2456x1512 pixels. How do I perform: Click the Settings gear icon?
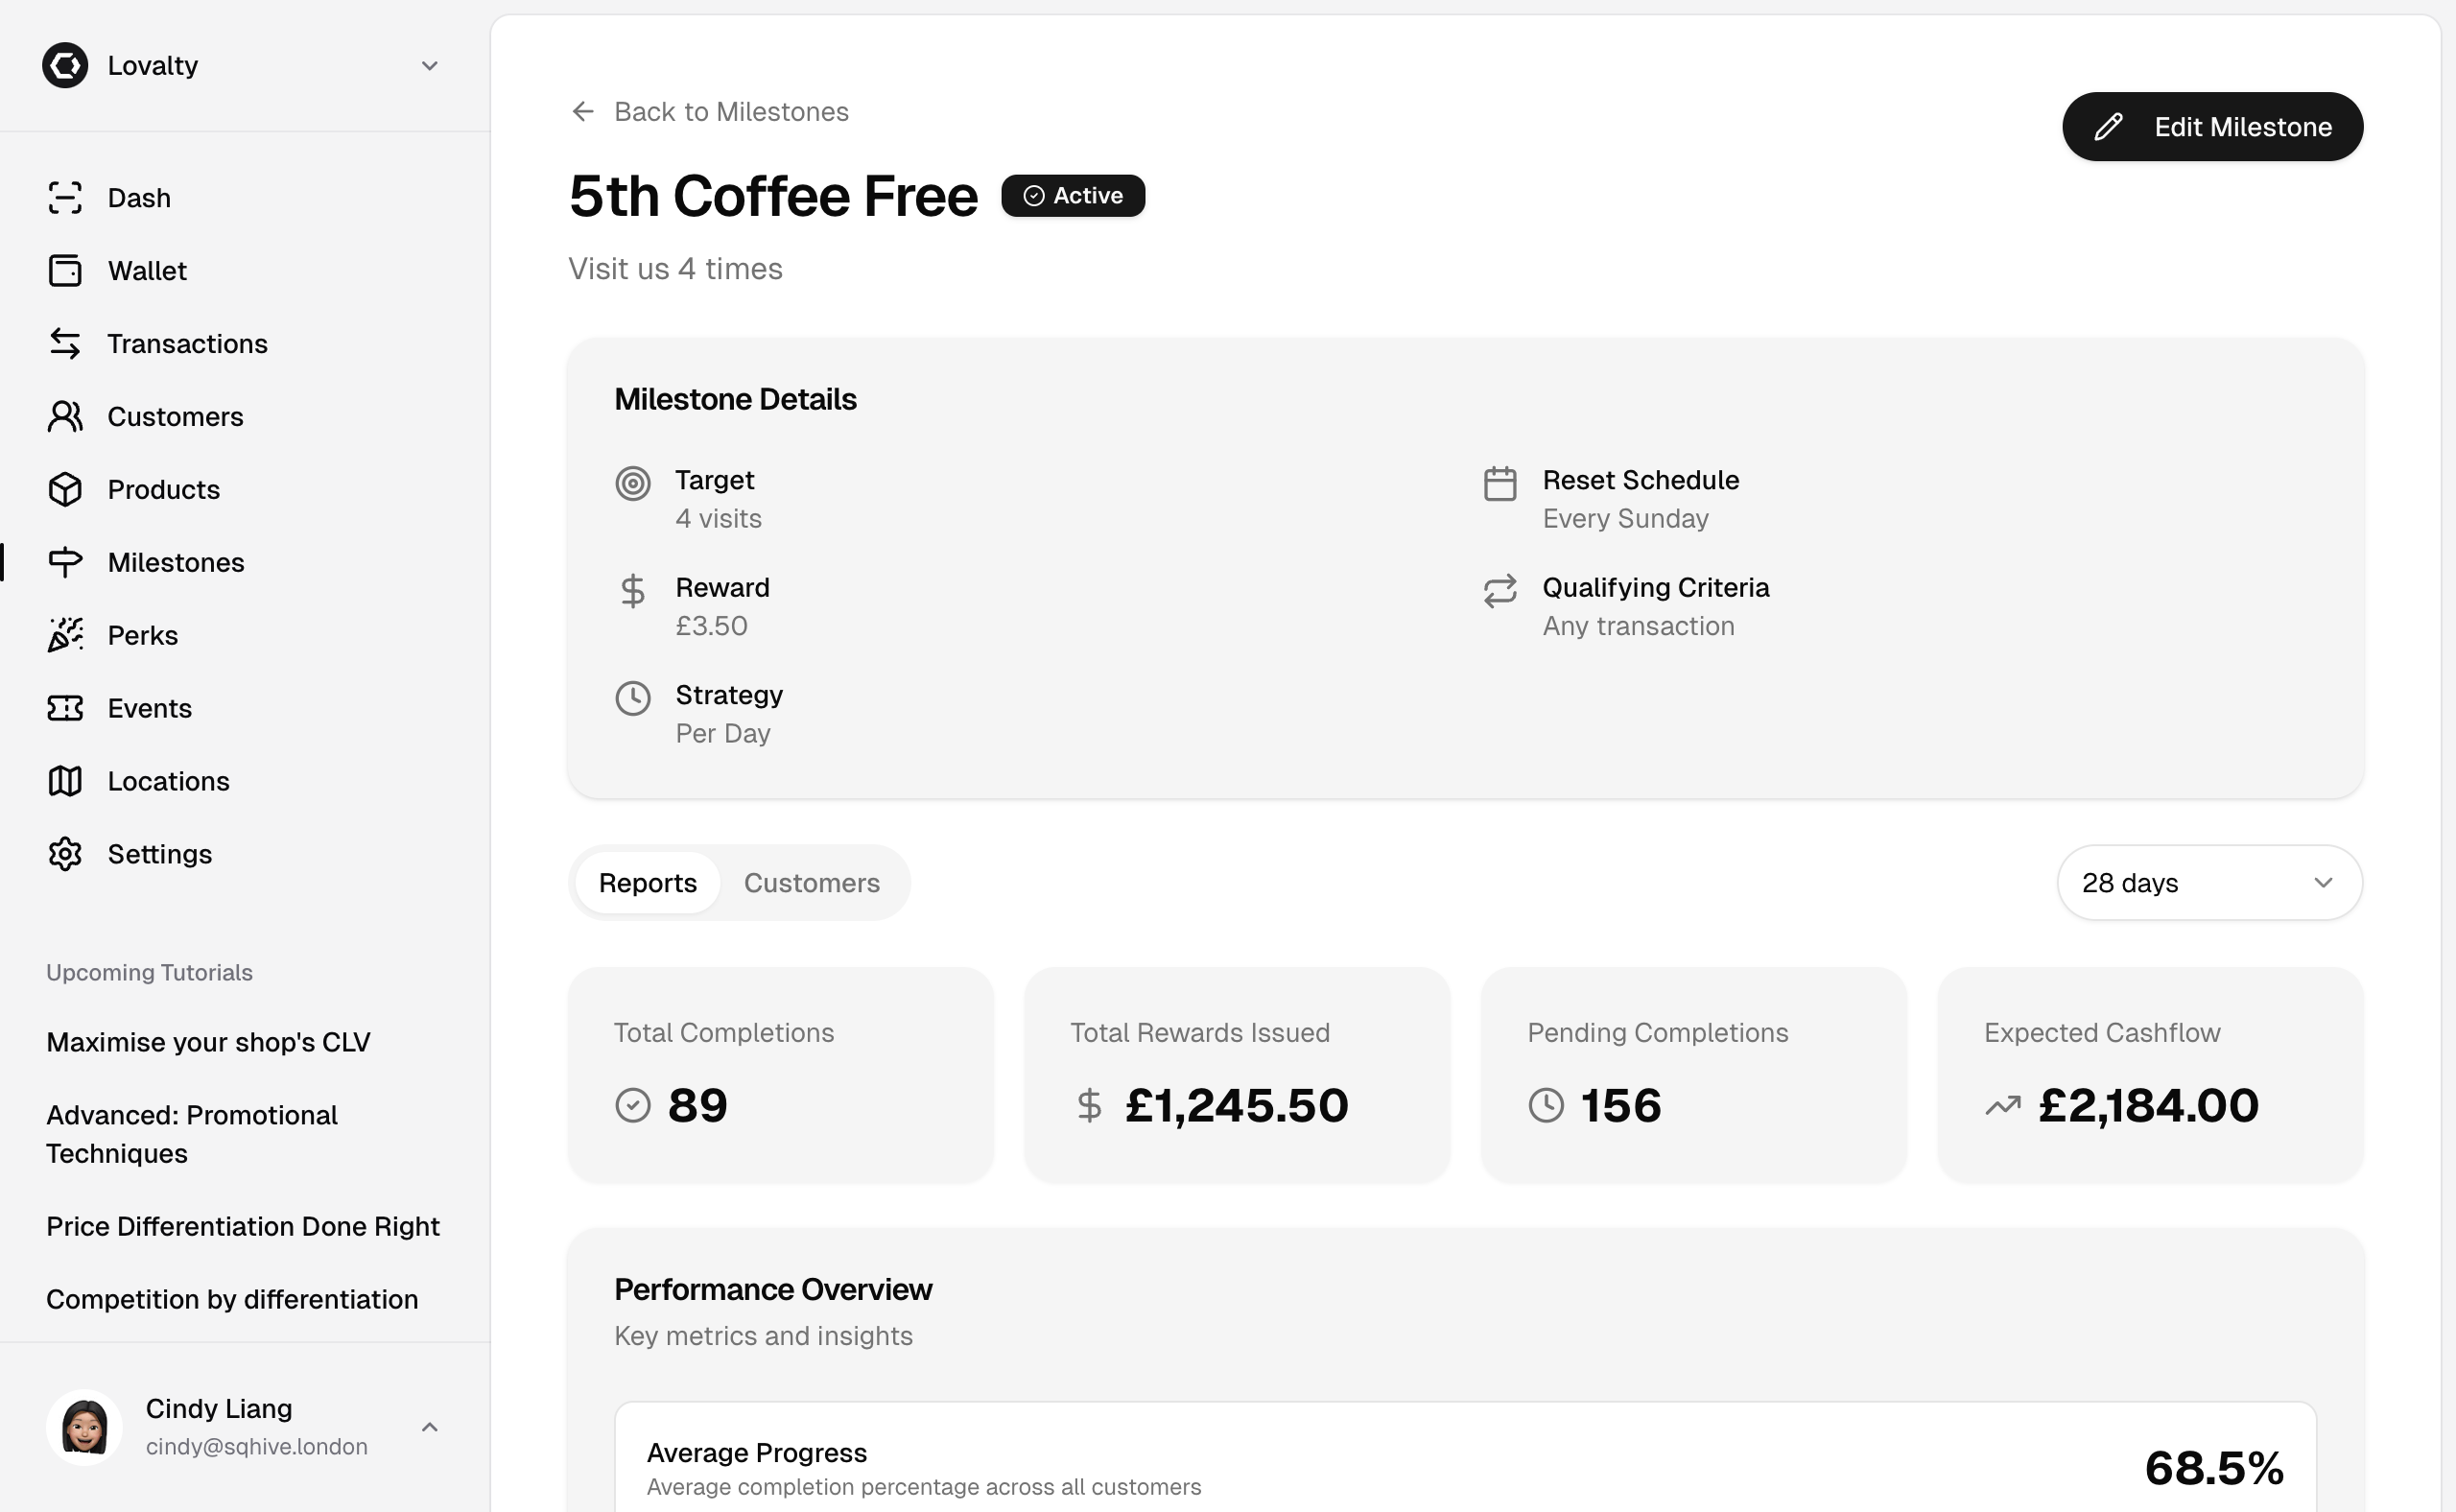pos(65,854)
